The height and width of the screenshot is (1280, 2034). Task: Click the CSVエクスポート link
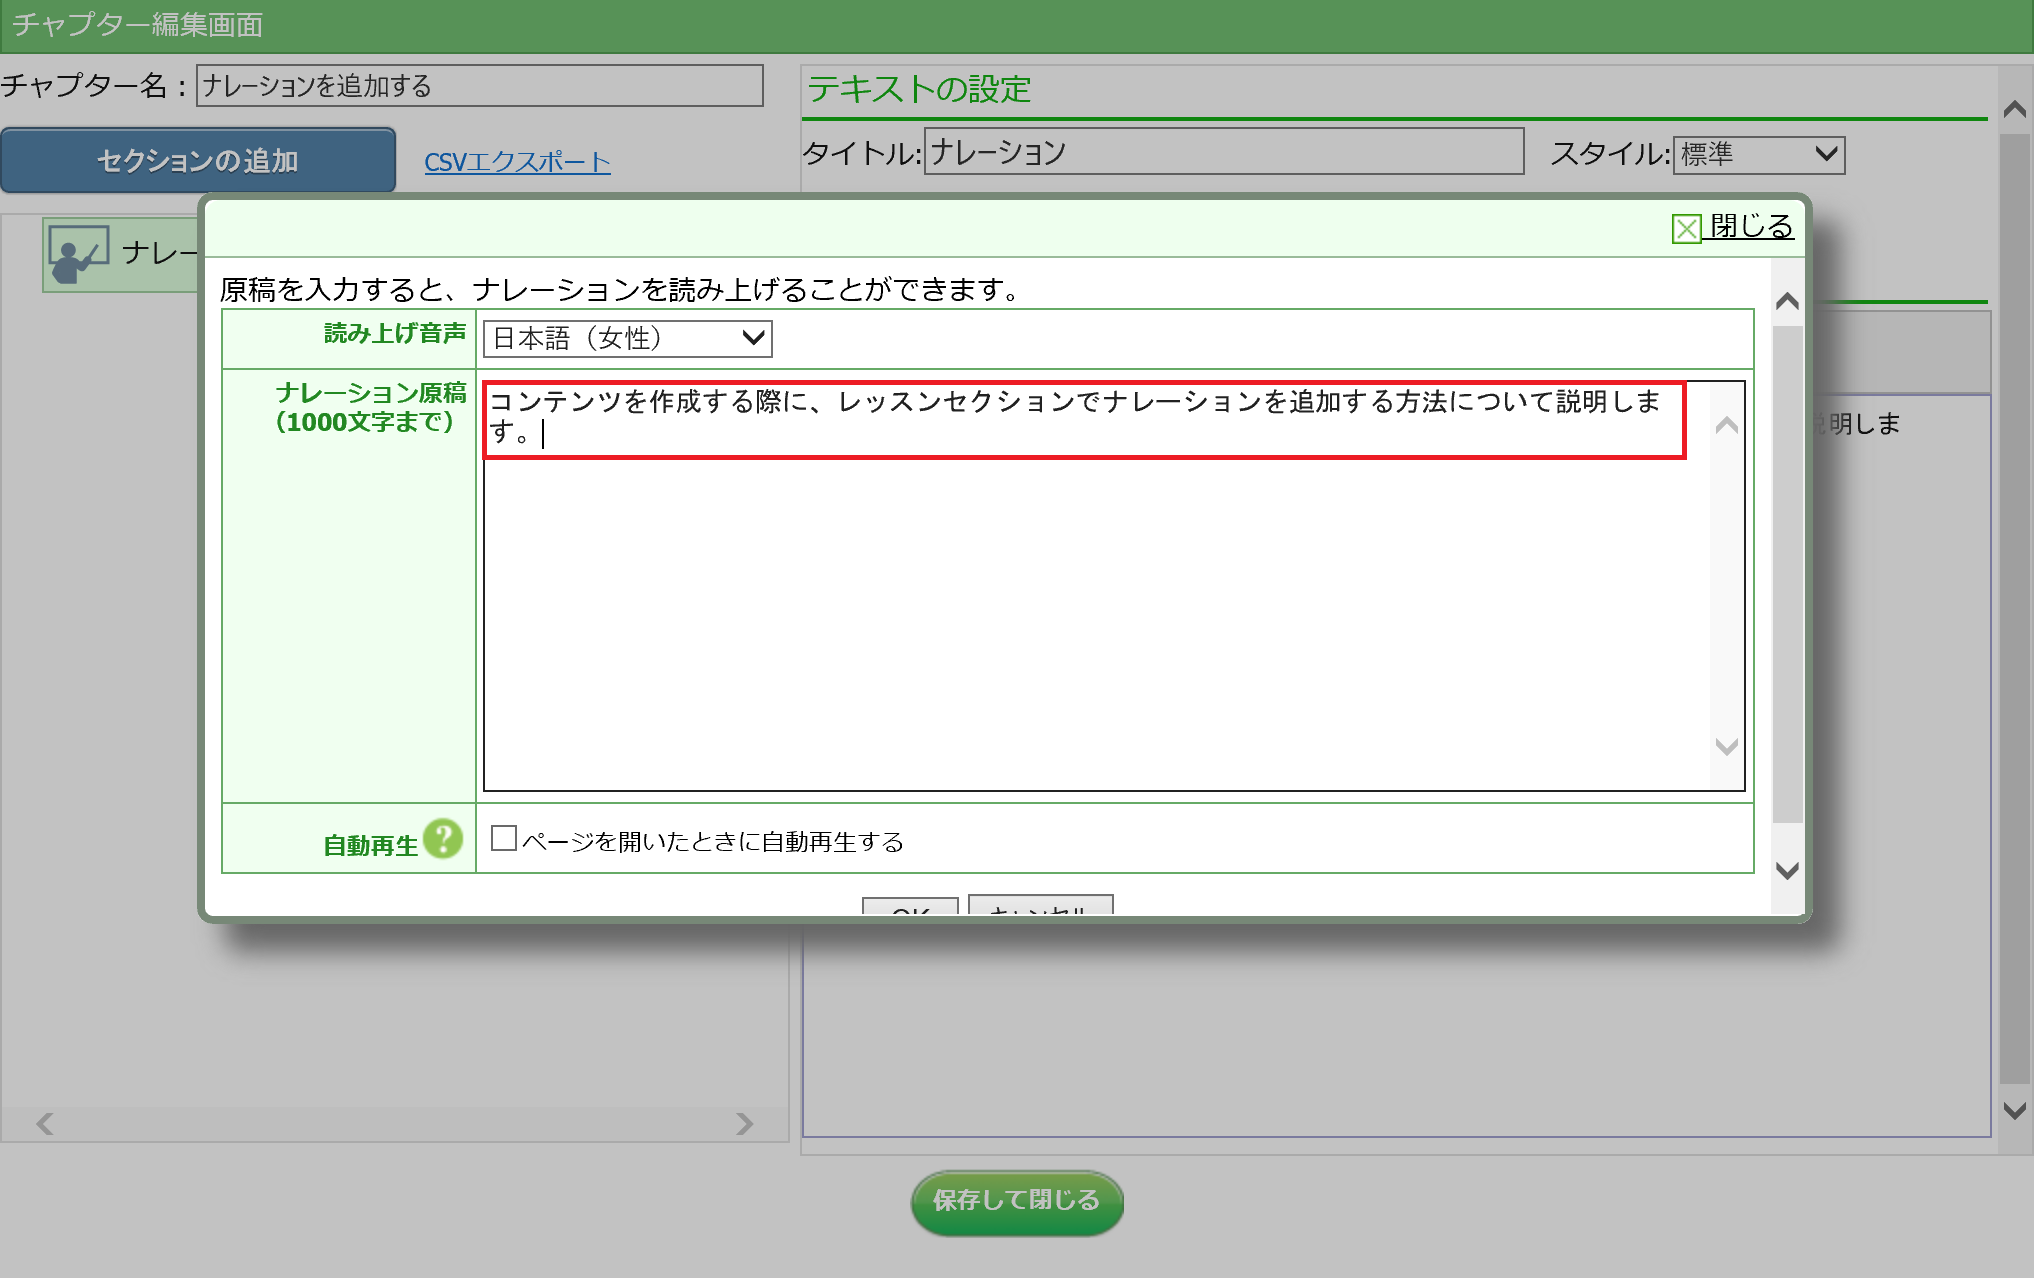pyautogui.click(x=517, y=162)
